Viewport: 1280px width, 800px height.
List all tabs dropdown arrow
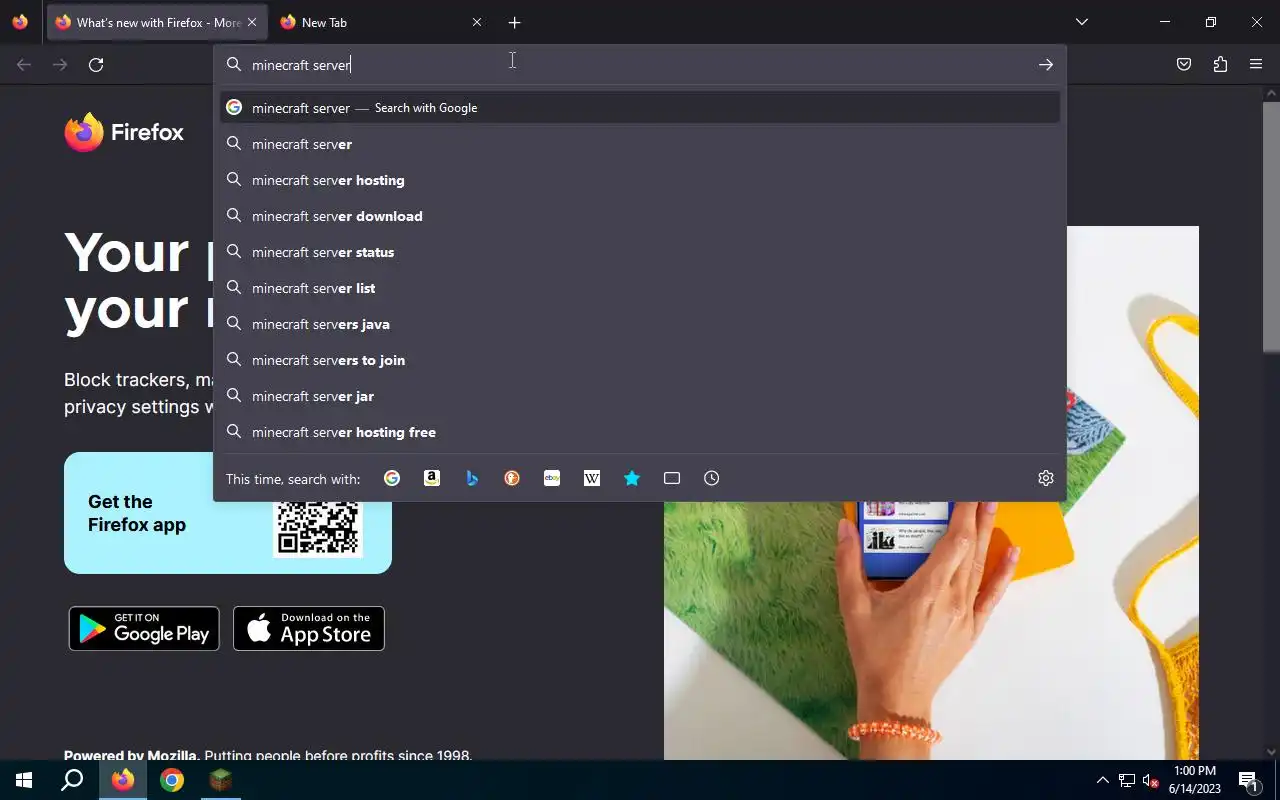coord(1081,22)
